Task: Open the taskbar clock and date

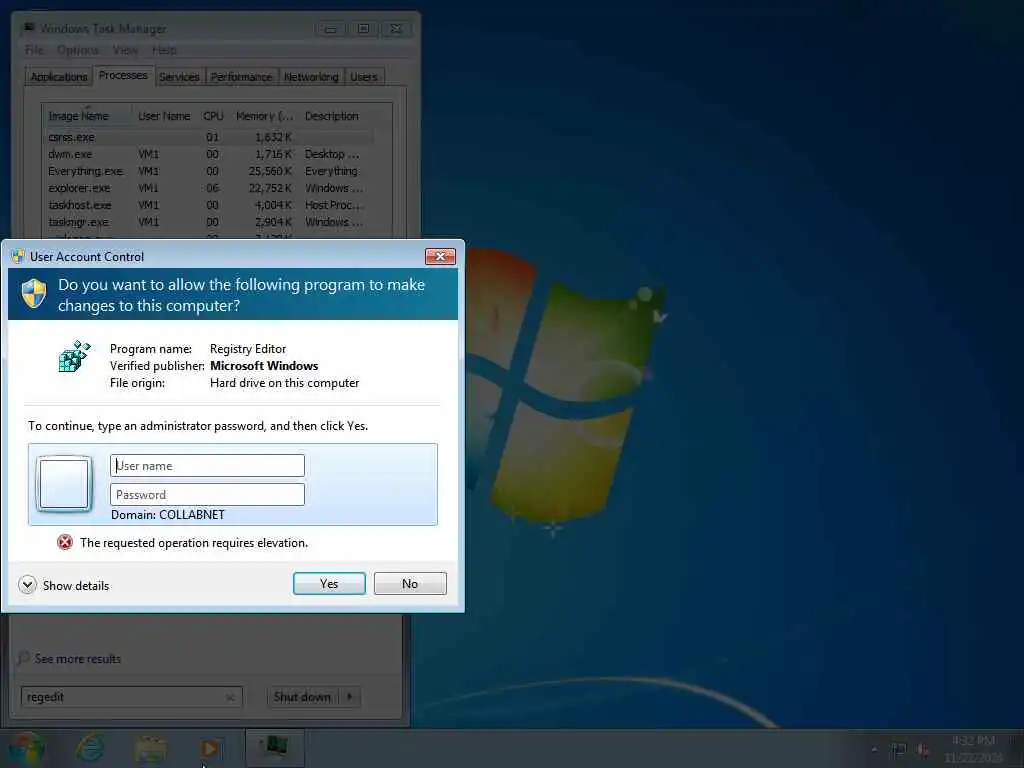Action: (973, 748)
